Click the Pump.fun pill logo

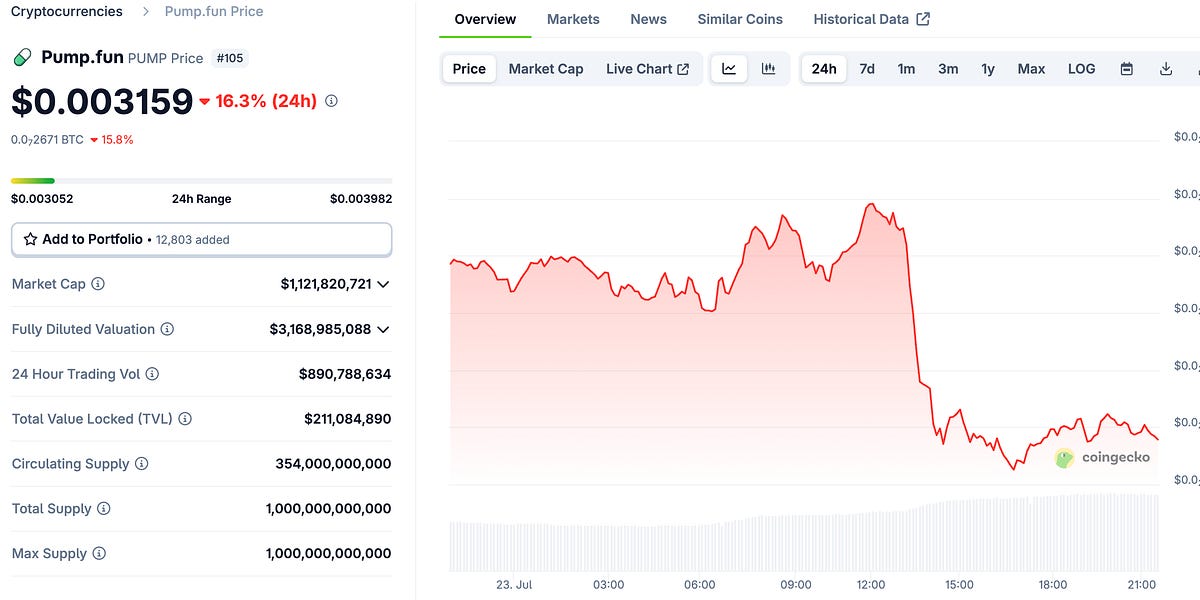pos(21,58)
